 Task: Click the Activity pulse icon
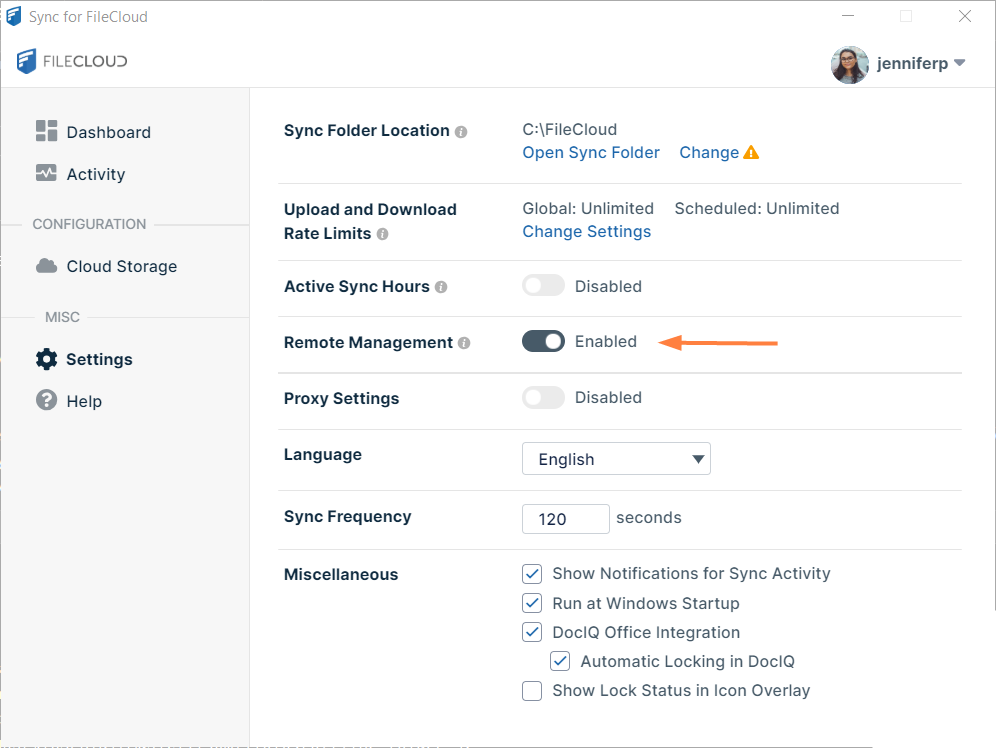point(46,173)
